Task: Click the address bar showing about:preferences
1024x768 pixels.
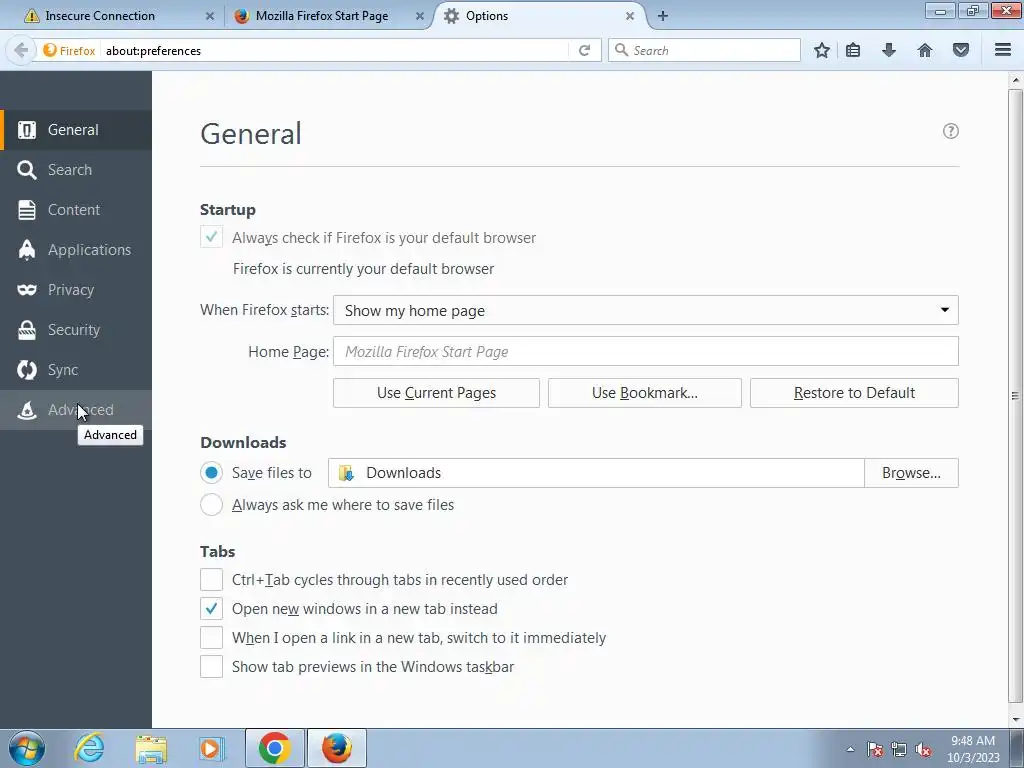Action: point(334,50)
